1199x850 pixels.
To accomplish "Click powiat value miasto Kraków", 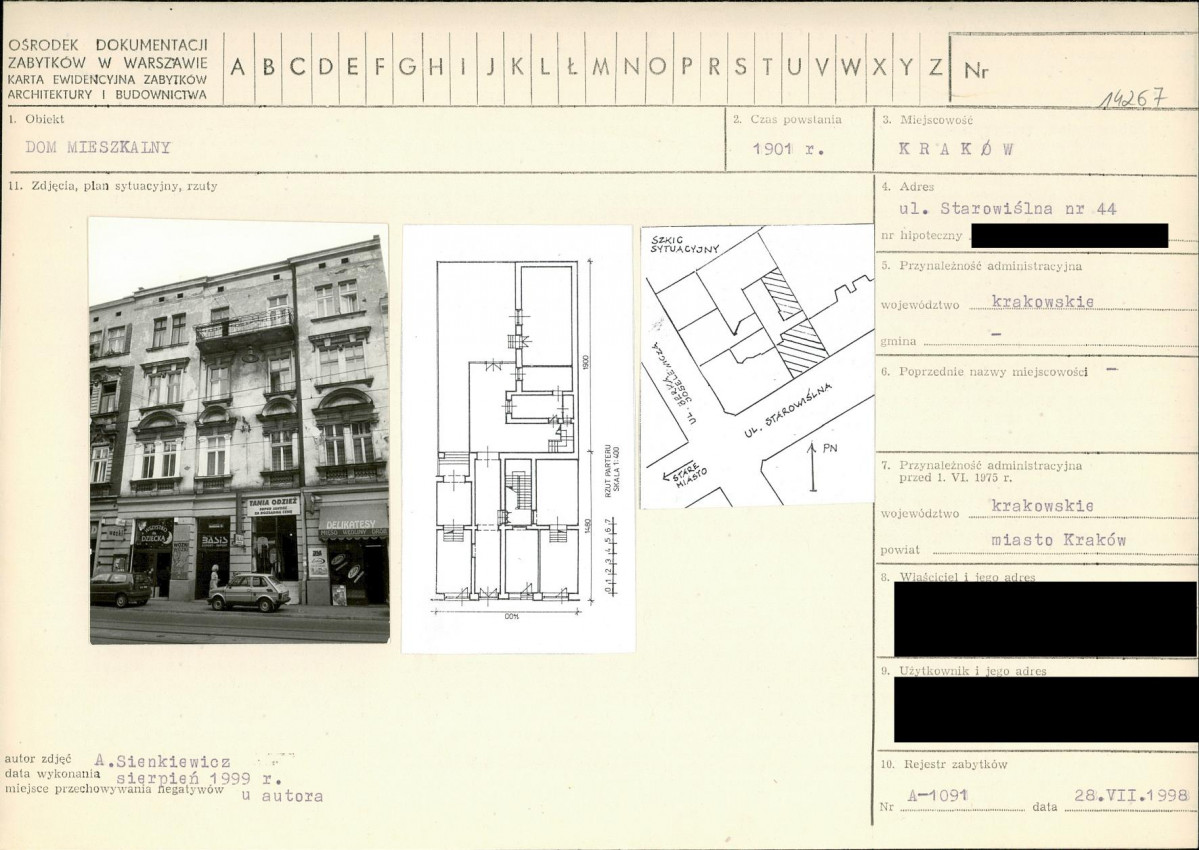I will pyautogui.click(x=1058, y=540).
